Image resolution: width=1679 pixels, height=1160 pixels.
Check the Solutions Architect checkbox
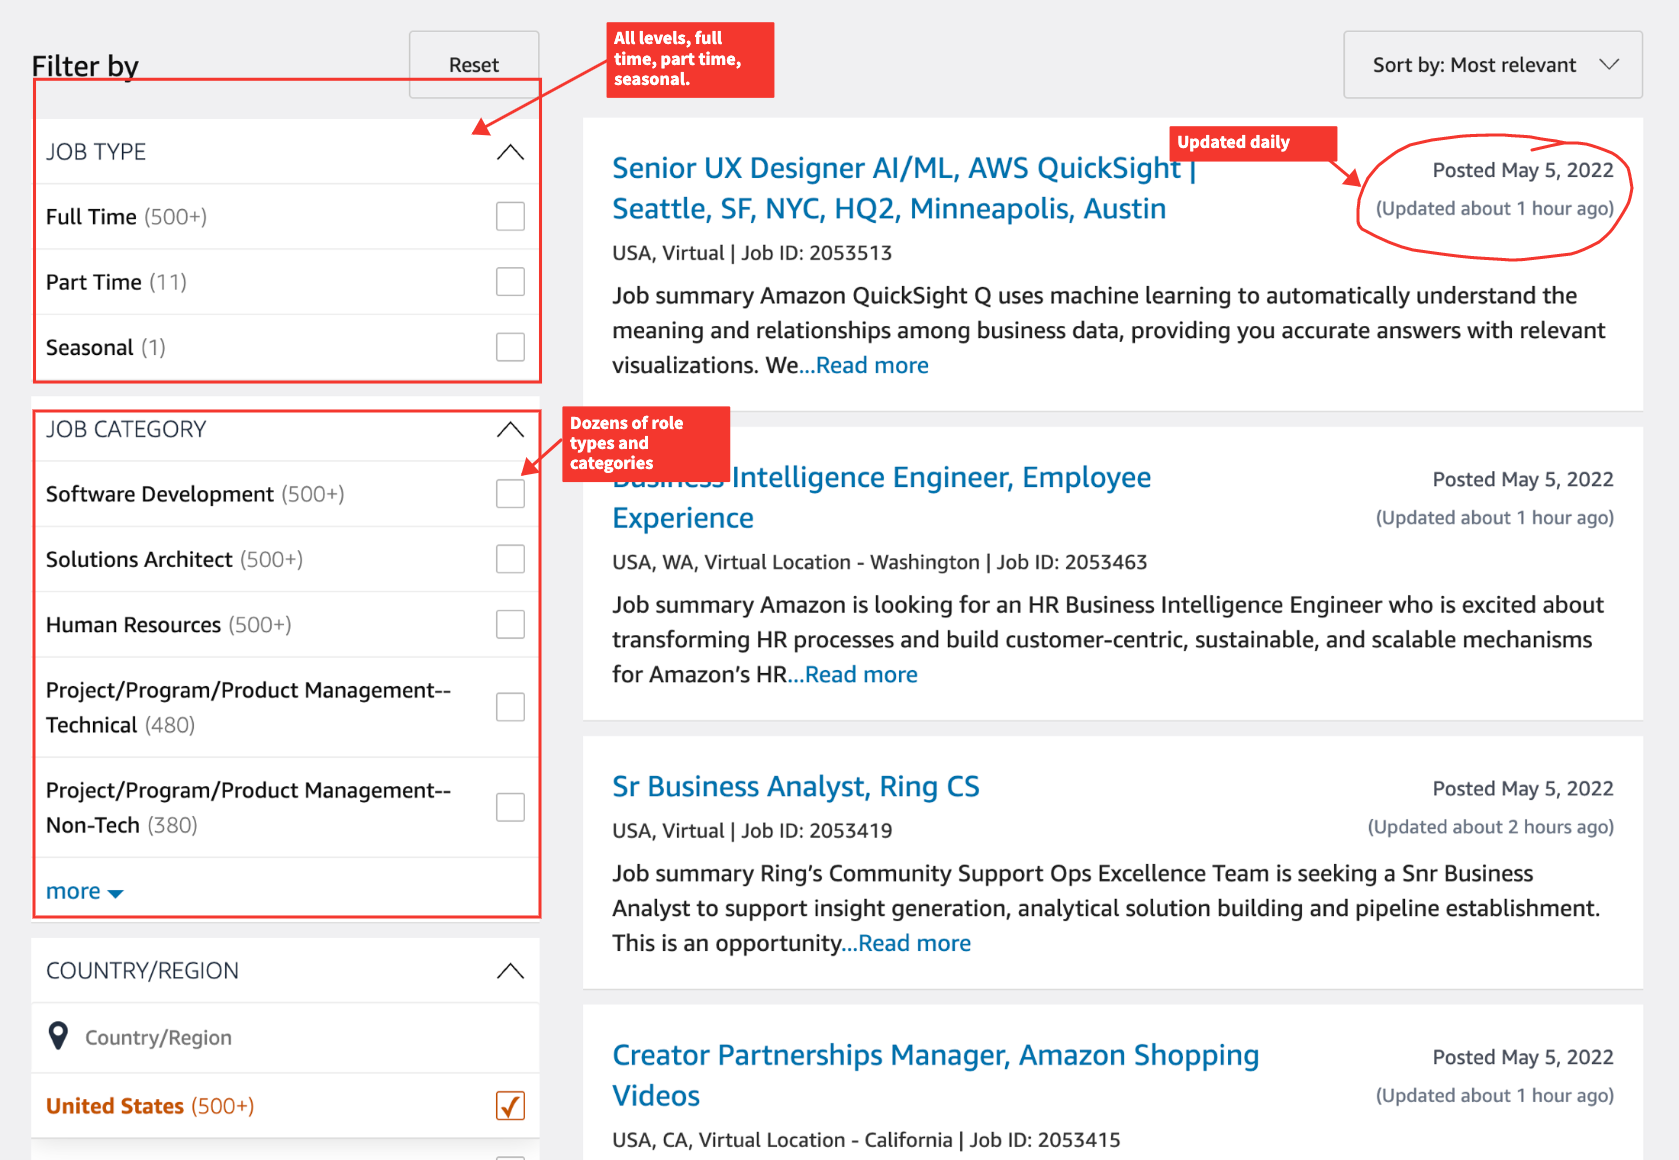510,559
